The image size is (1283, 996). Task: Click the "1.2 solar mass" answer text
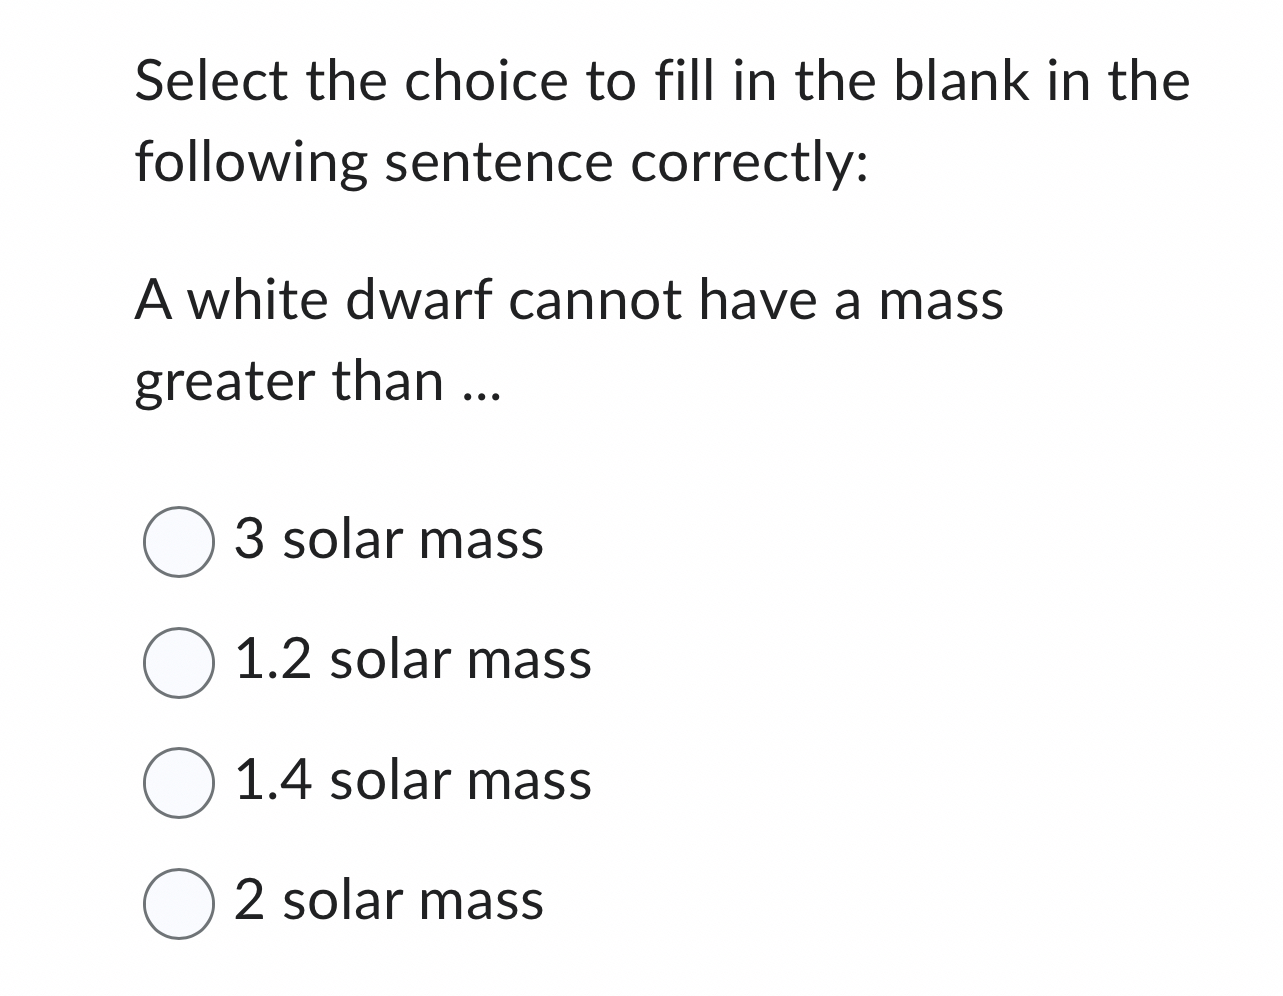click(x=412, y=660)
